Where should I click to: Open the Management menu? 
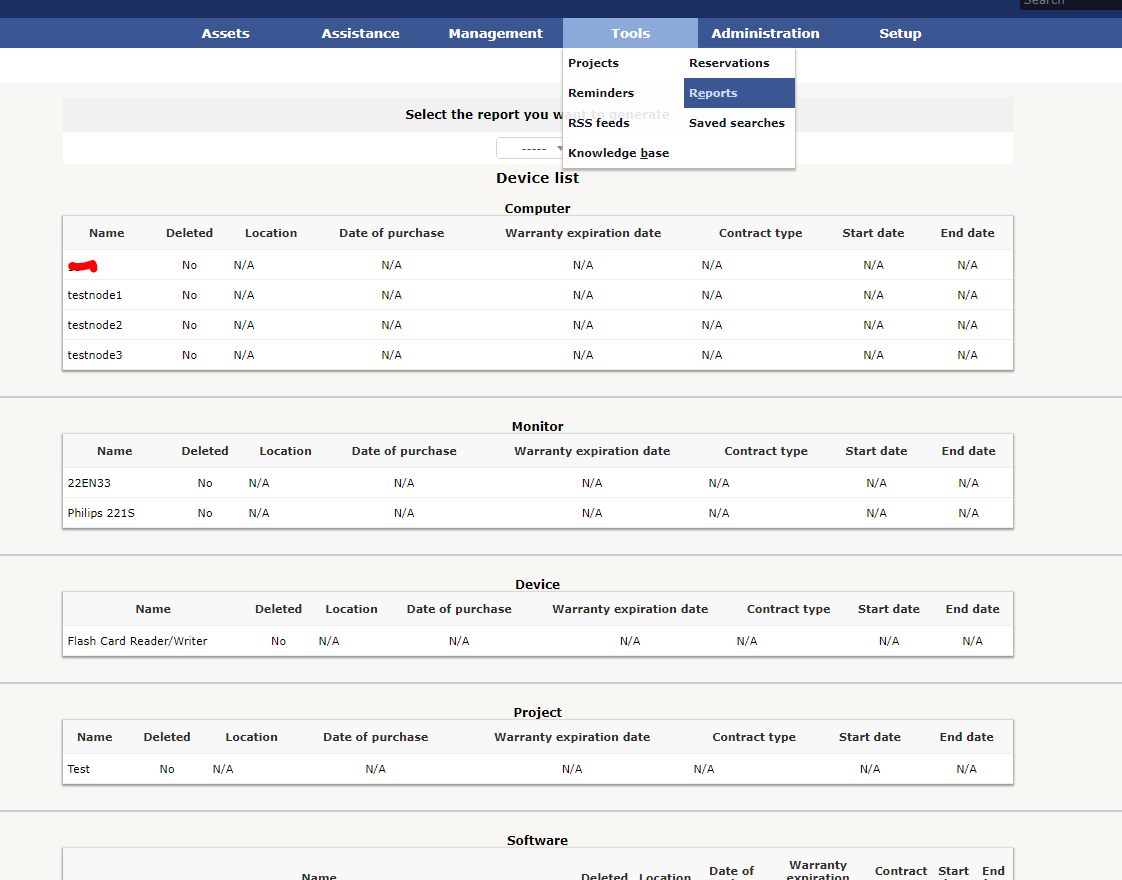point(495,34)
